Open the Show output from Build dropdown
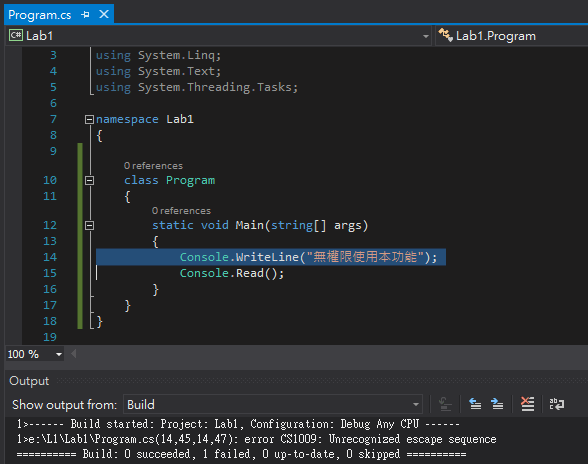Screen dimensions: 588x464 tap(416, 404)
